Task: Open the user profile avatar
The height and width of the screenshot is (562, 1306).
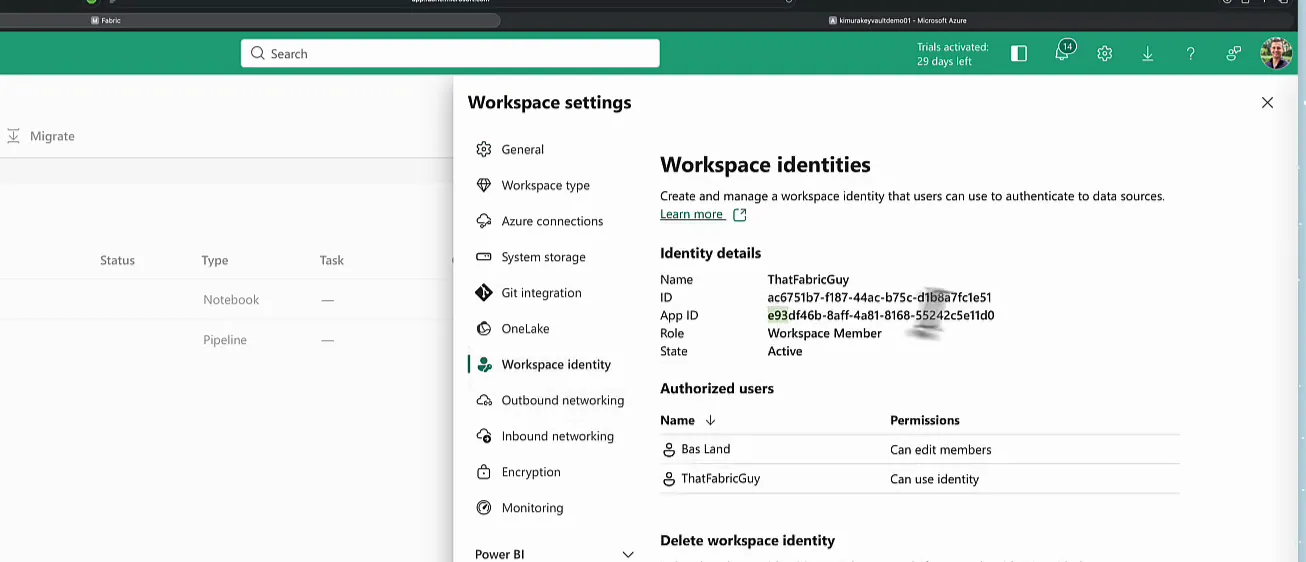Action: coord(1276,53)
